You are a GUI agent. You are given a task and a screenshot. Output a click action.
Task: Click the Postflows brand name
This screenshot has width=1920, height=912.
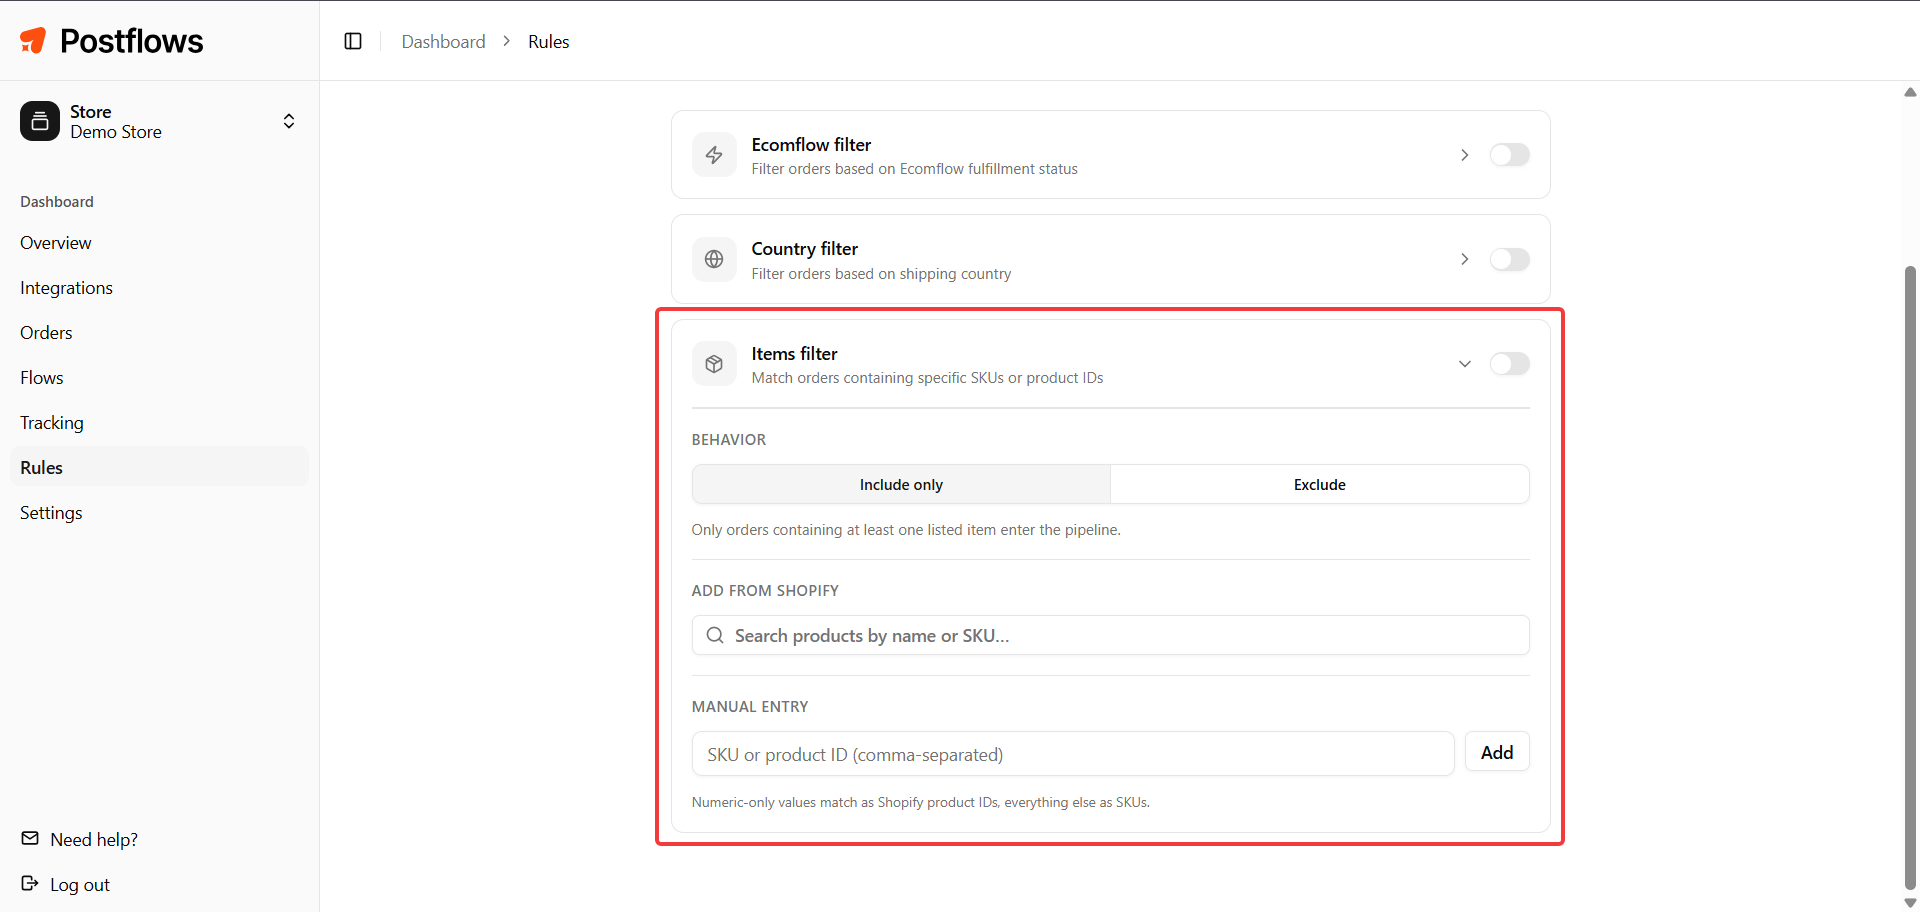[x=132, y=41]
